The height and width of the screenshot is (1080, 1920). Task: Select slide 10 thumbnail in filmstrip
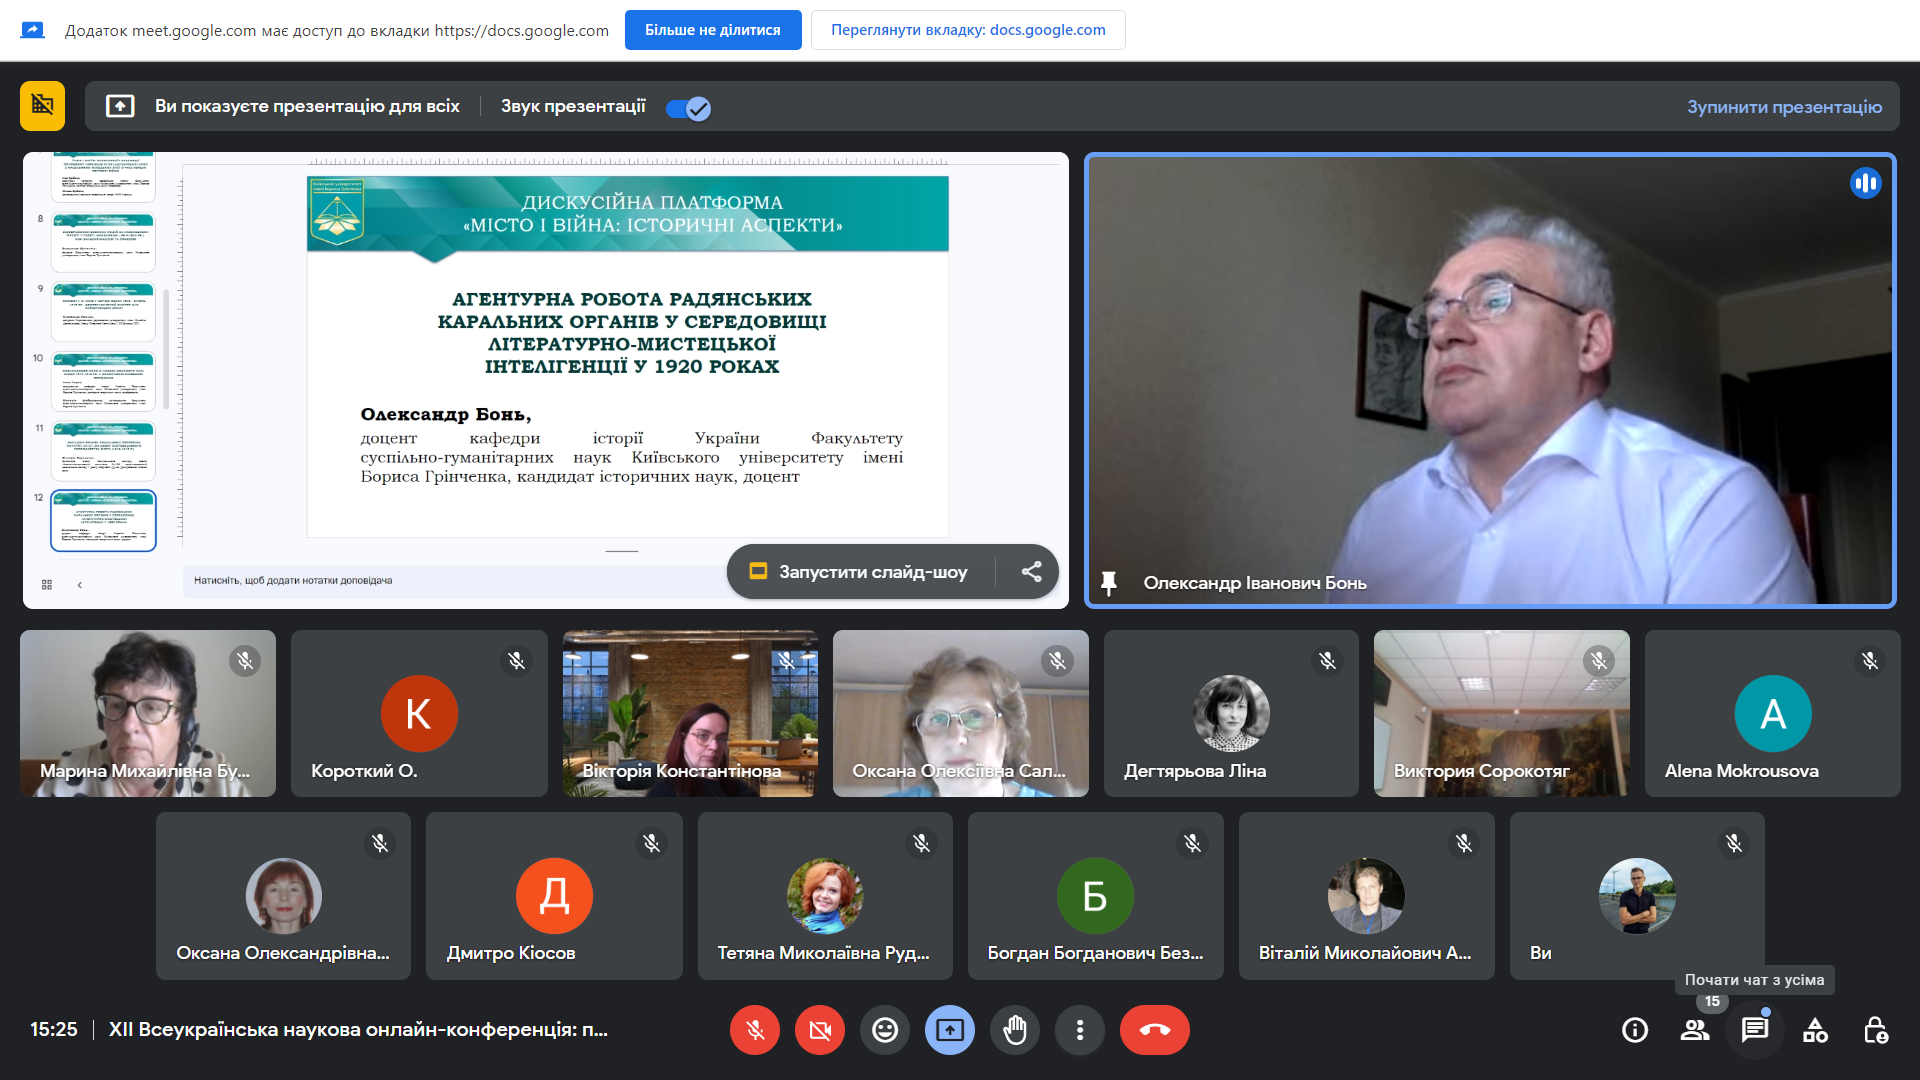(x=103, y=380)
